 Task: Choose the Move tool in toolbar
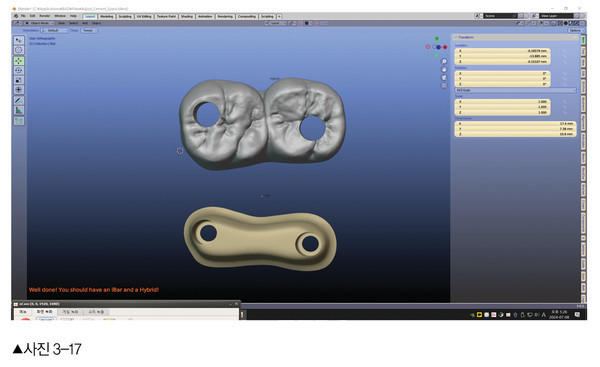pyautogui.click(x=19, y=61)
